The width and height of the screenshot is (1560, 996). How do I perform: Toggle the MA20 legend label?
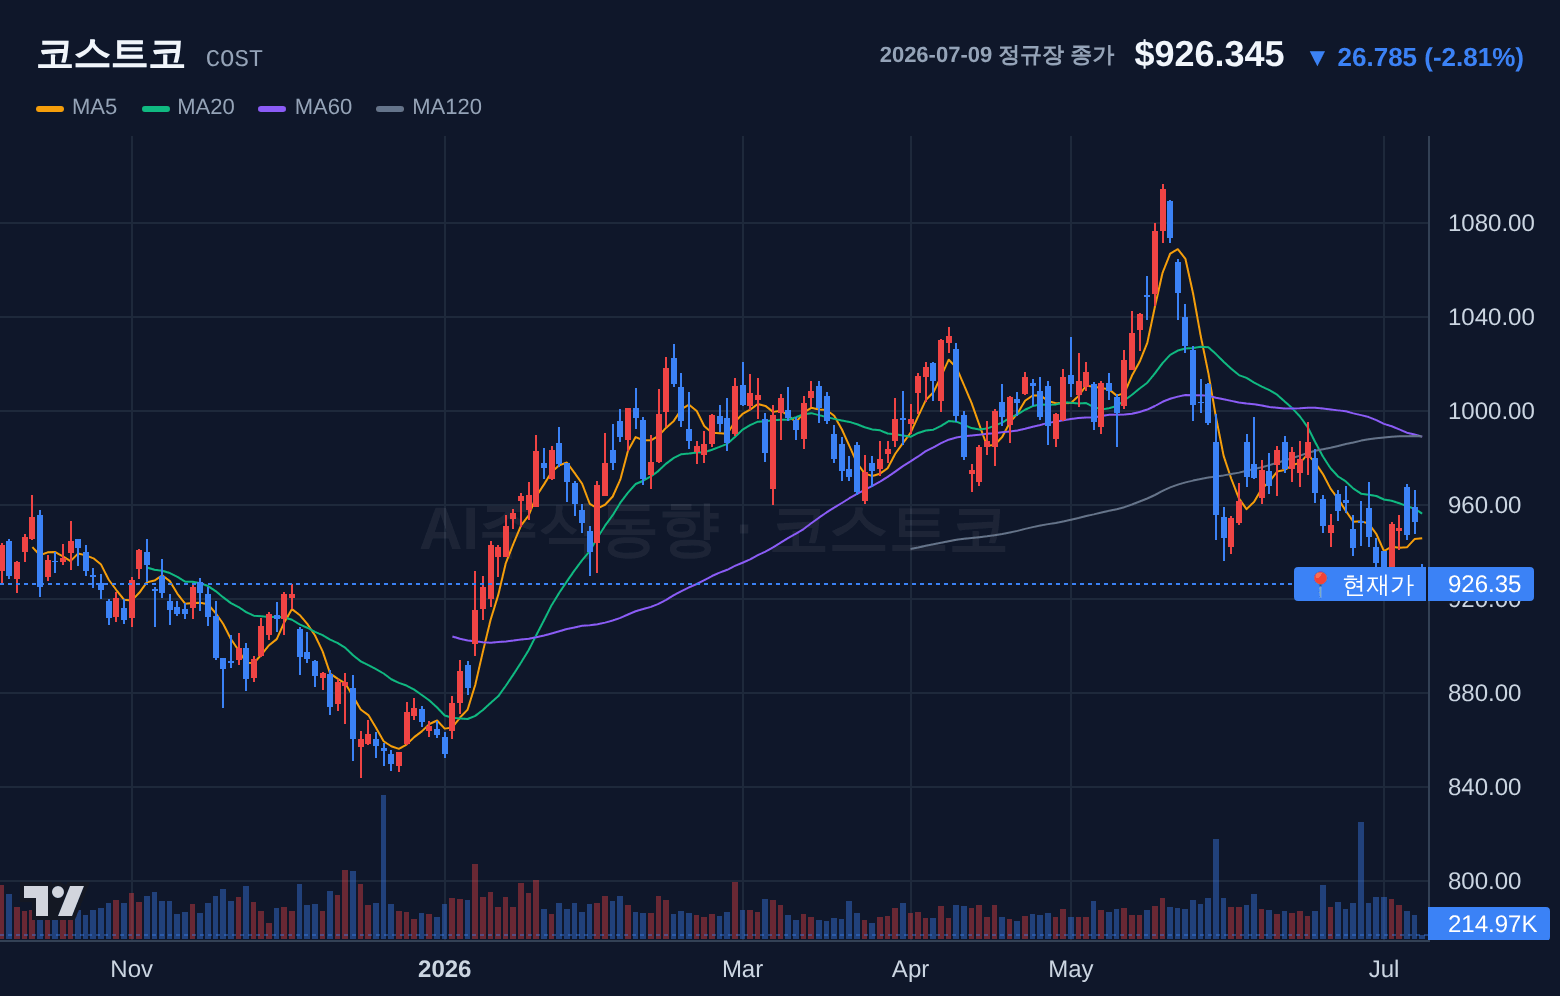point(206,107)
